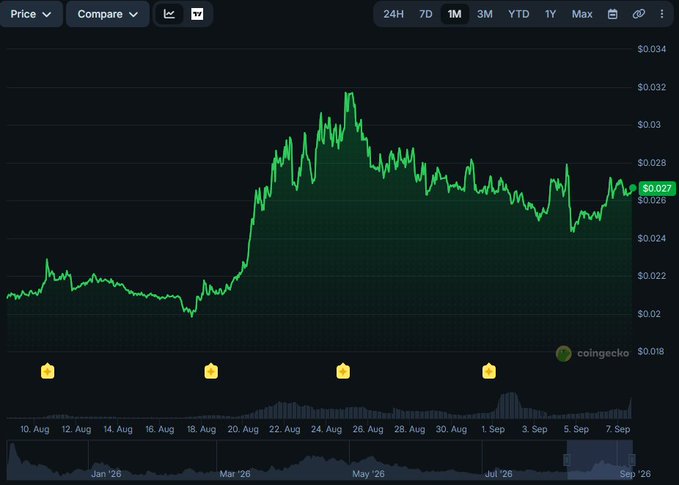
Task: Click the 7. Sep date label
Action: [x=618, y=429]
